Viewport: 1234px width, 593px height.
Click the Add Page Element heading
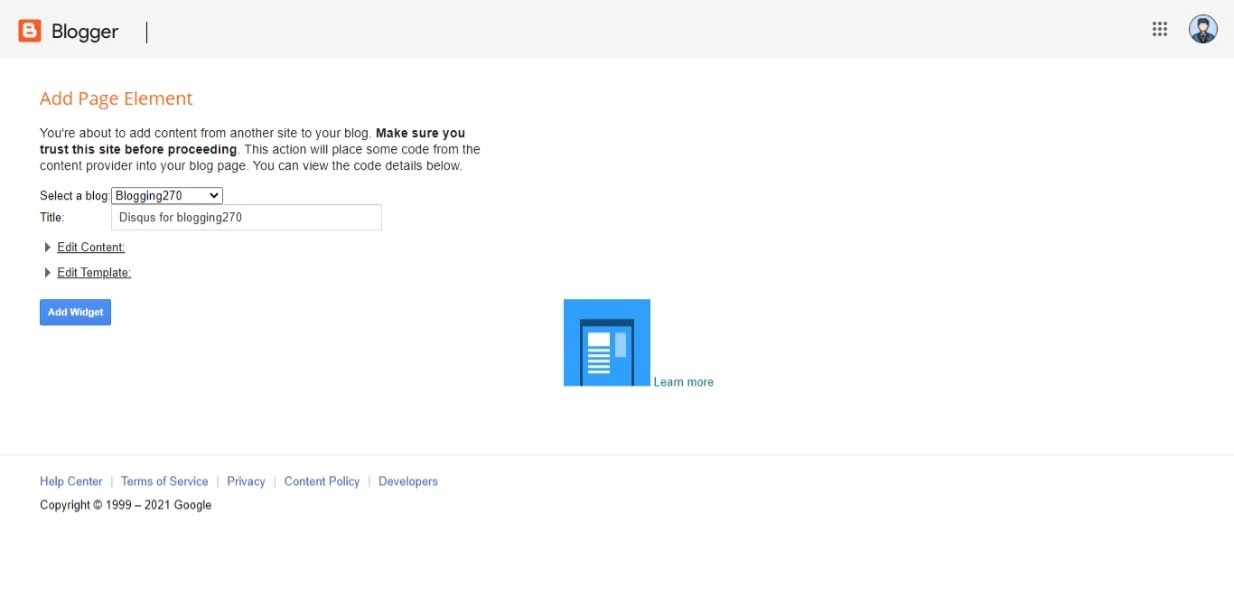116,98
